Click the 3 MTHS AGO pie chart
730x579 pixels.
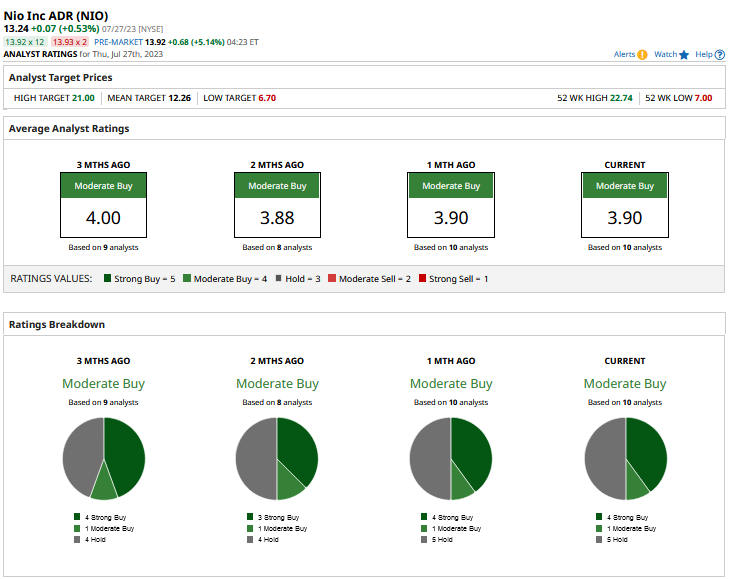point(104,458)
